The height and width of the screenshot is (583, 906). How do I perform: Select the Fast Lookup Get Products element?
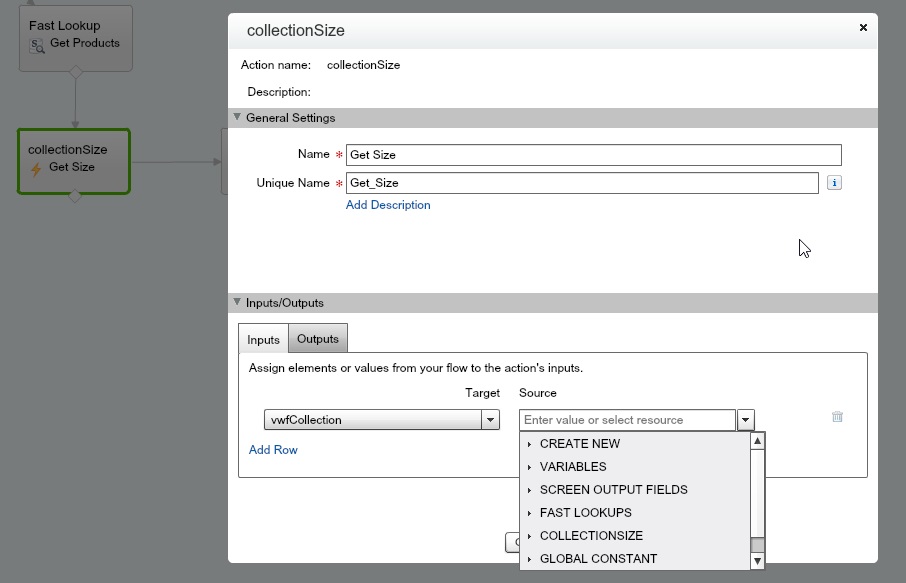coord(75,36)
